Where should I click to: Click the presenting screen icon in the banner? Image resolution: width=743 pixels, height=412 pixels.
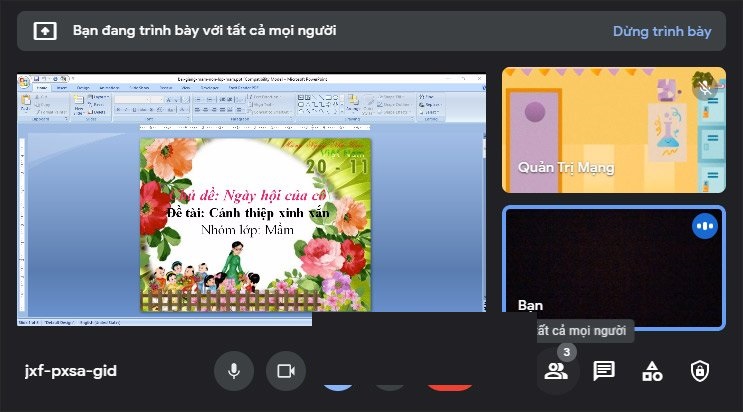point(46,31)
